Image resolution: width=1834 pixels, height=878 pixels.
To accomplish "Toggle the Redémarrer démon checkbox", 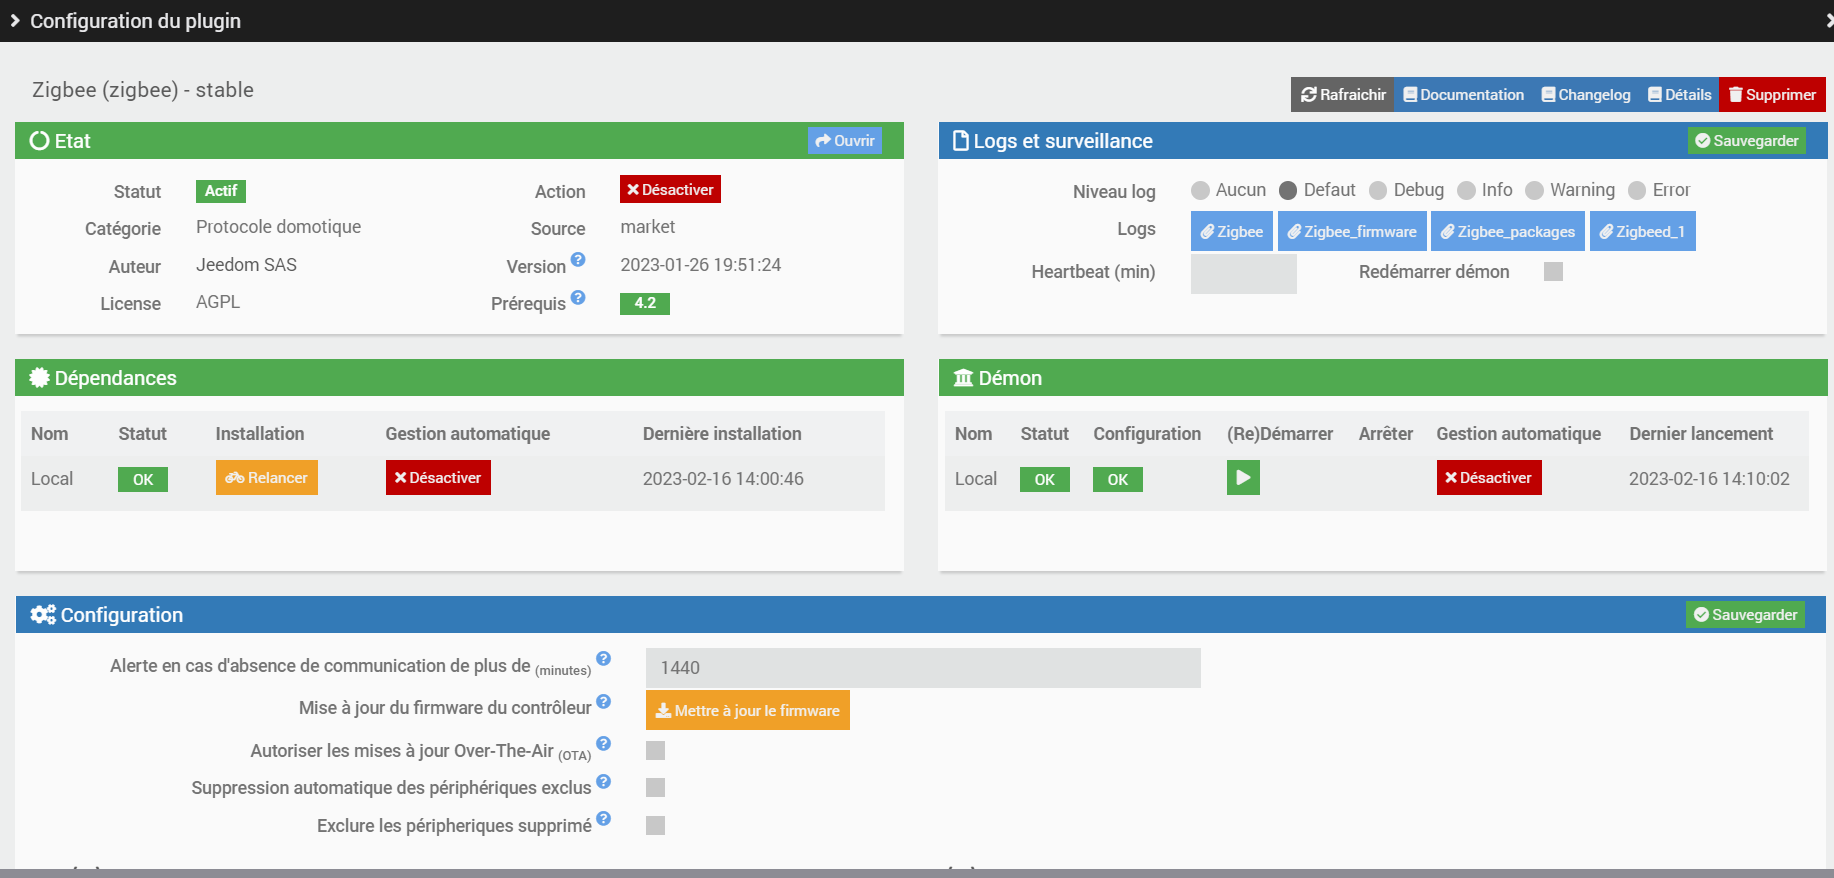I will coord(1553,272).
